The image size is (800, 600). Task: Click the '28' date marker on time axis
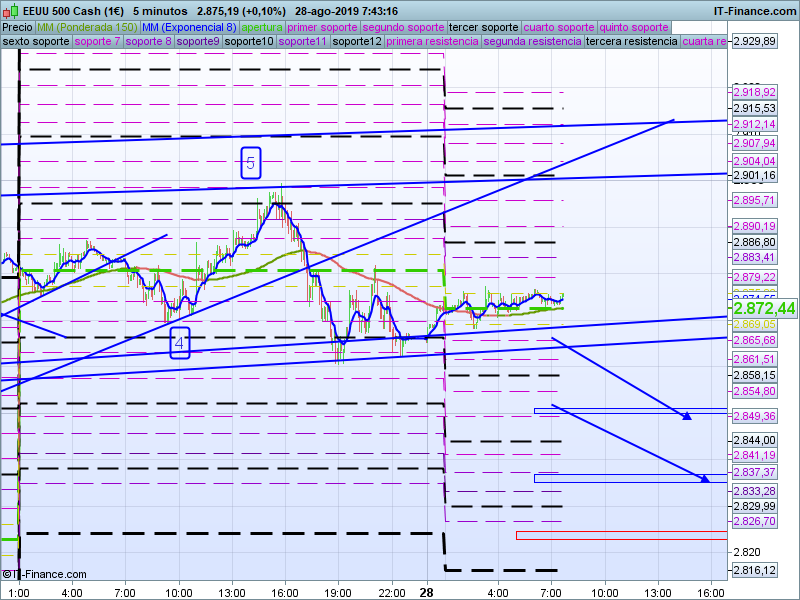click(427, 593)
